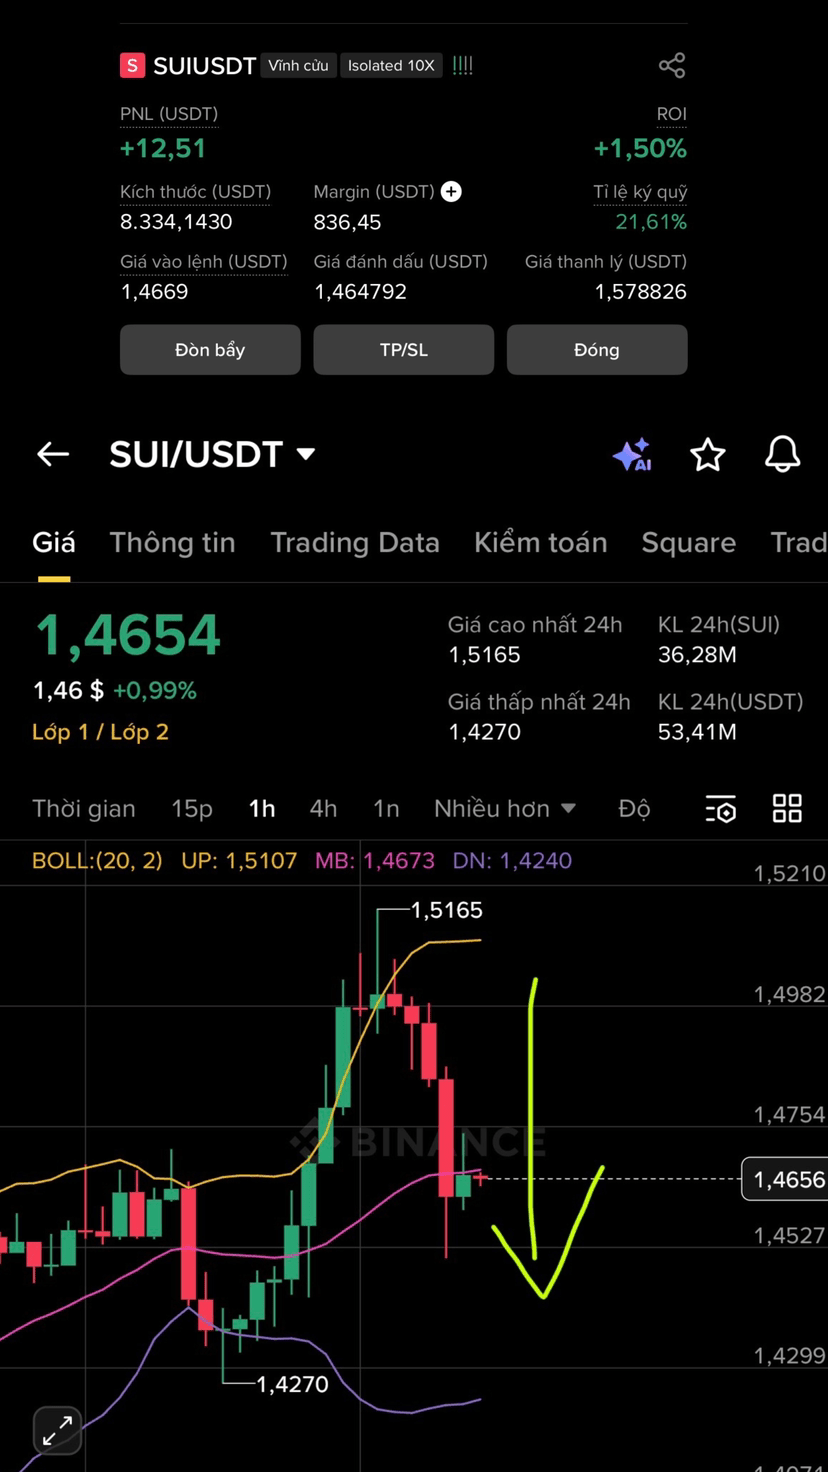Viewport: 828px width, 1472px height.
Task: Tap the +0,99% change value
Action: pyautogui.click(x=155, y=690)
